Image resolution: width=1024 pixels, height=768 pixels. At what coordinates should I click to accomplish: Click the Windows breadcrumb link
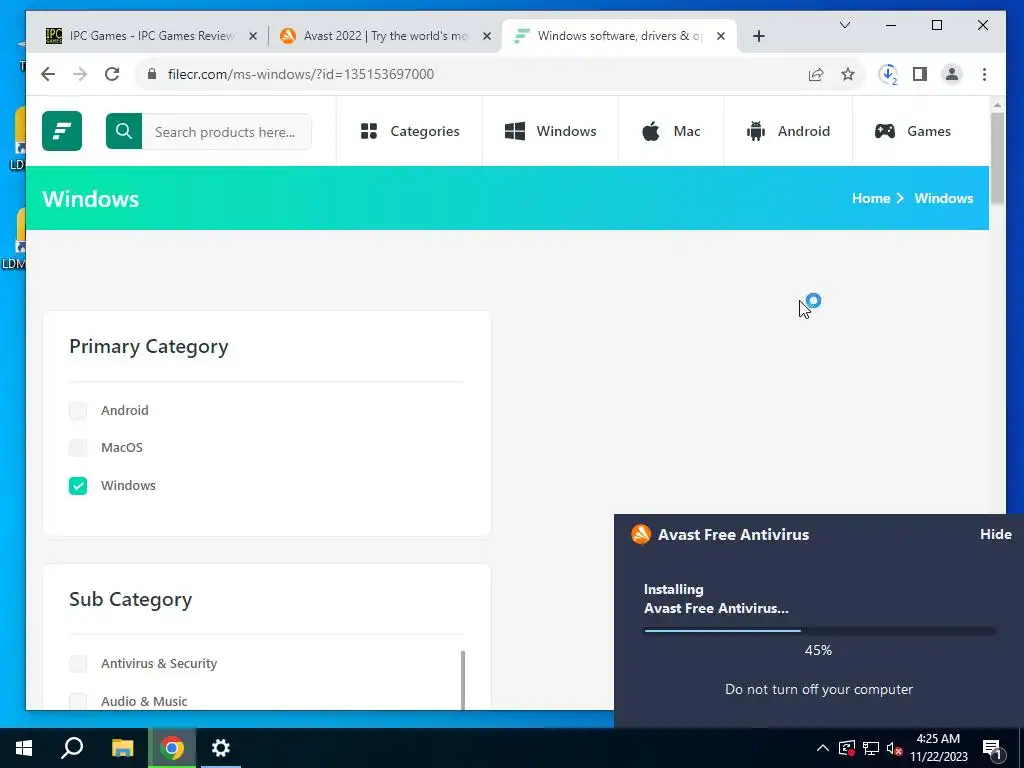click(943, 199)
